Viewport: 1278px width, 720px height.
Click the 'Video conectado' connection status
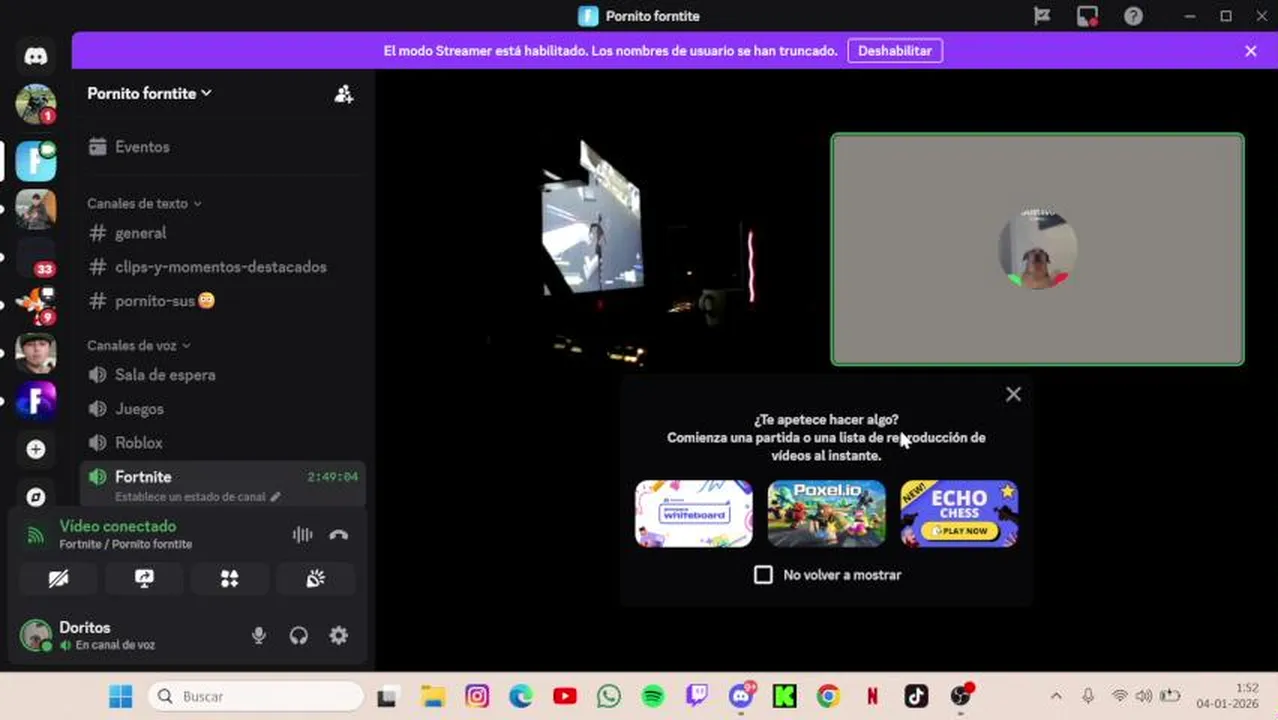[118, 526]
